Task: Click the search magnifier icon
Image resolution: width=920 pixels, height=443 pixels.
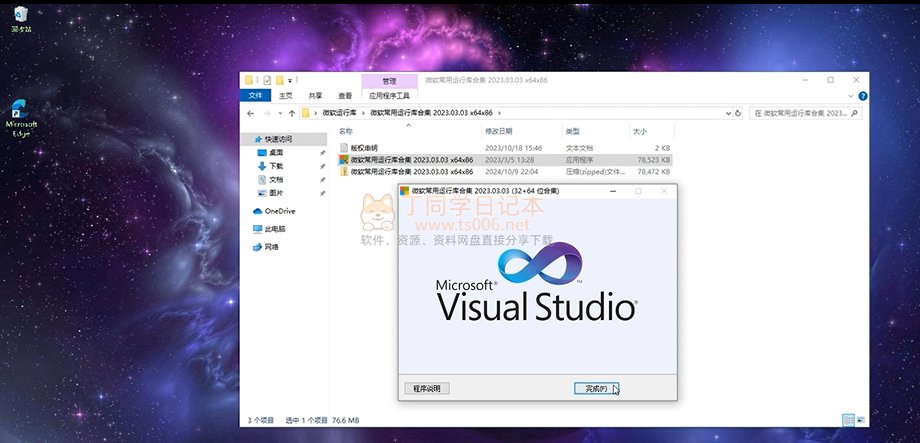Action: pyautogui.click(x=855, y=113)
